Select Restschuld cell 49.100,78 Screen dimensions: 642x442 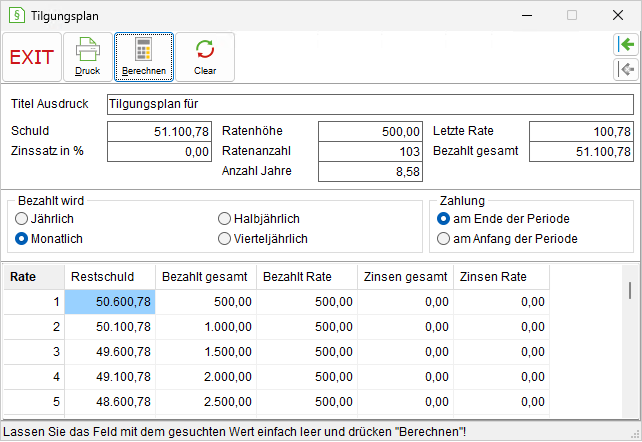click(x=110, y=377)
